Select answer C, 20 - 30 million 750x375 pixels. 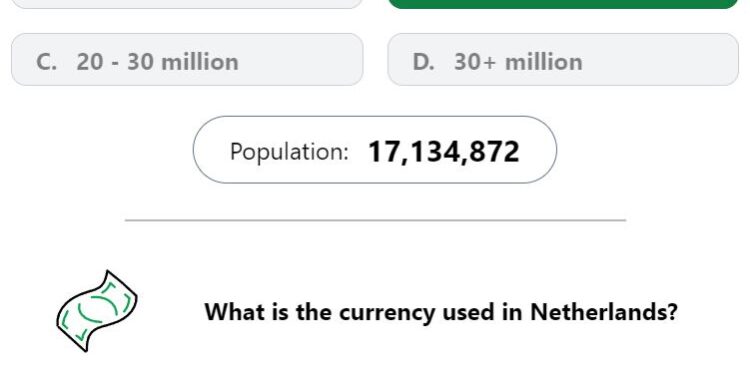pyautogui.click(x=187, y=60)
